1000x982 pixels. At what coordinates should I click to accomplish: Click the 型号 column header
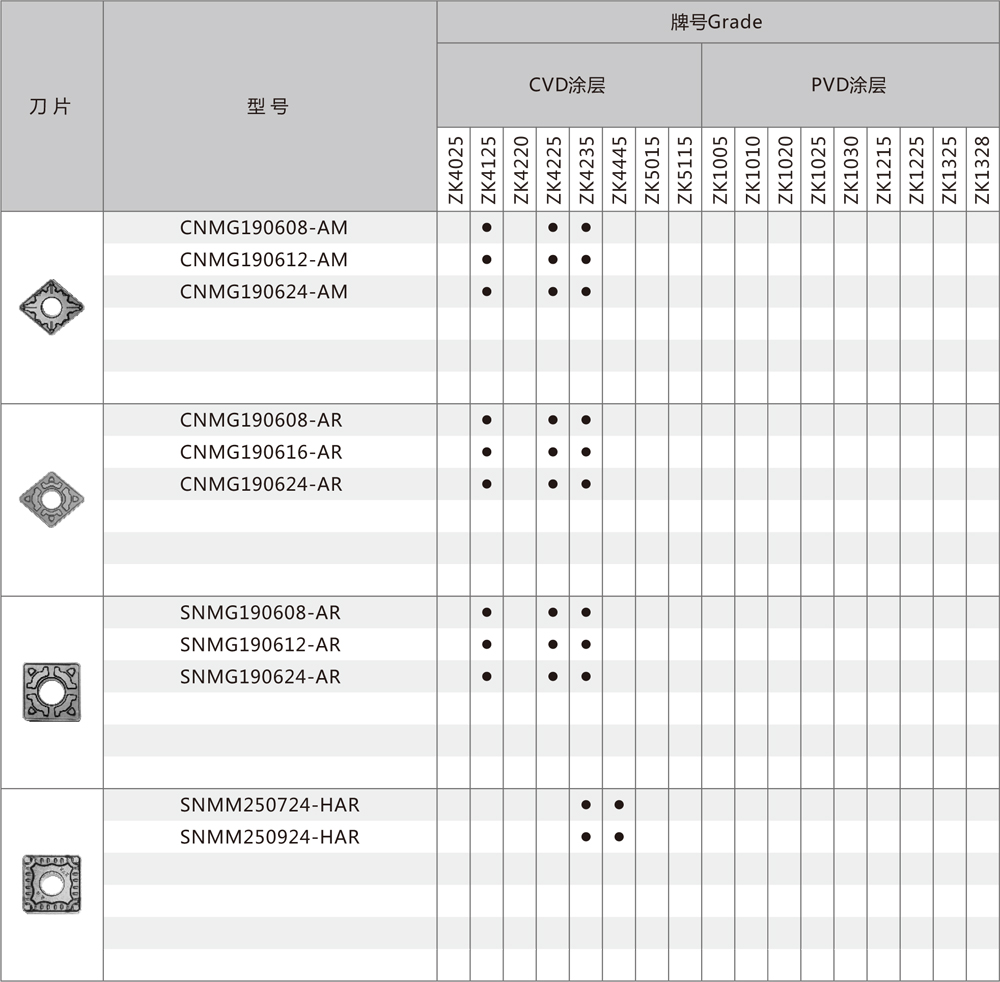click(268, 106)
